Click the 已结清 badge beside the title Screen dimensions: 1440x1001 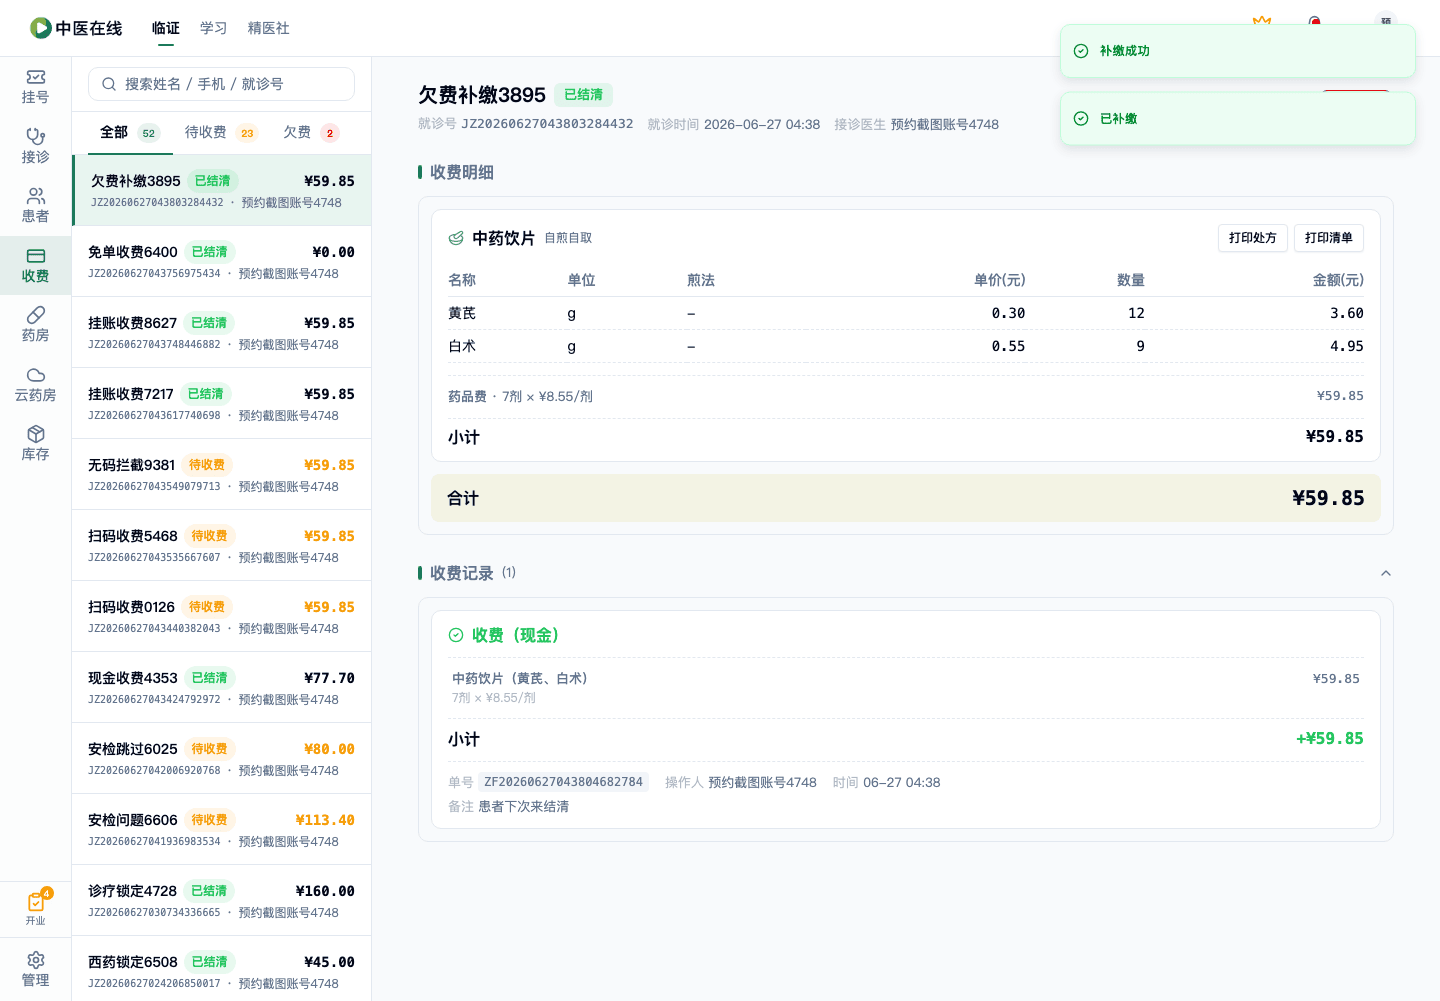click(583, 95)
